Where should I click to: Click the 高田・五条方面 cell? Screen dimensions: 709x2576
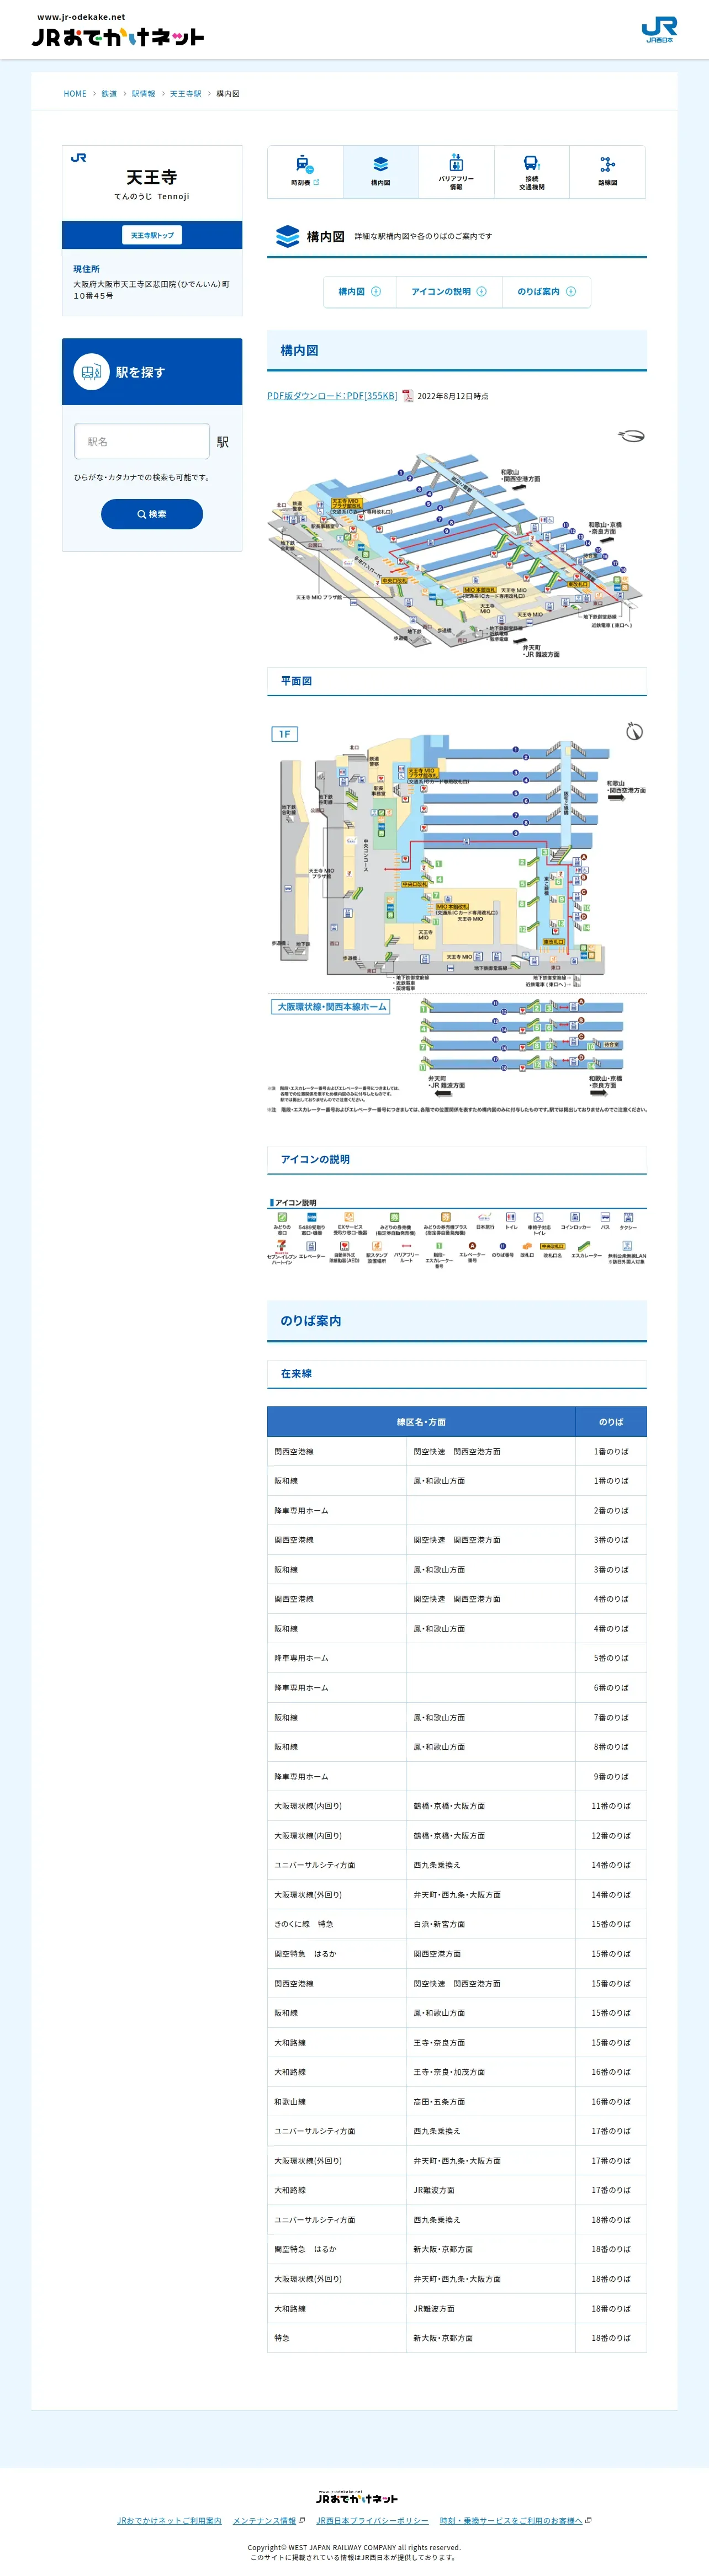coord(491,2102)
